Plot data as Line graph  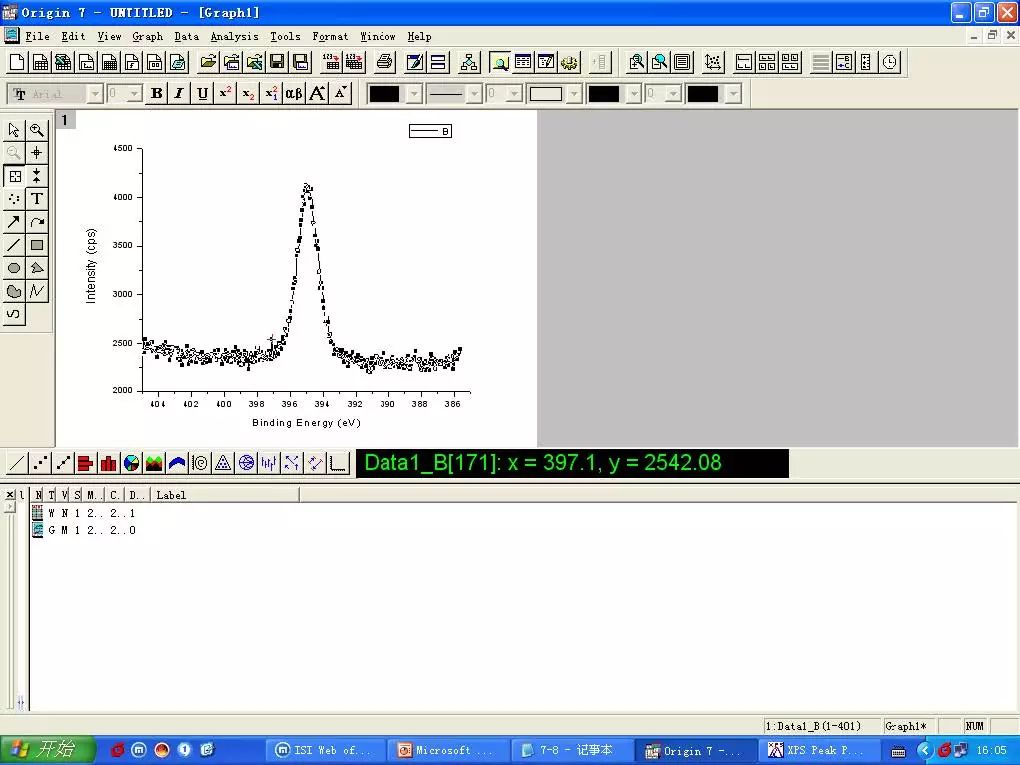click(x=17, y=463)
